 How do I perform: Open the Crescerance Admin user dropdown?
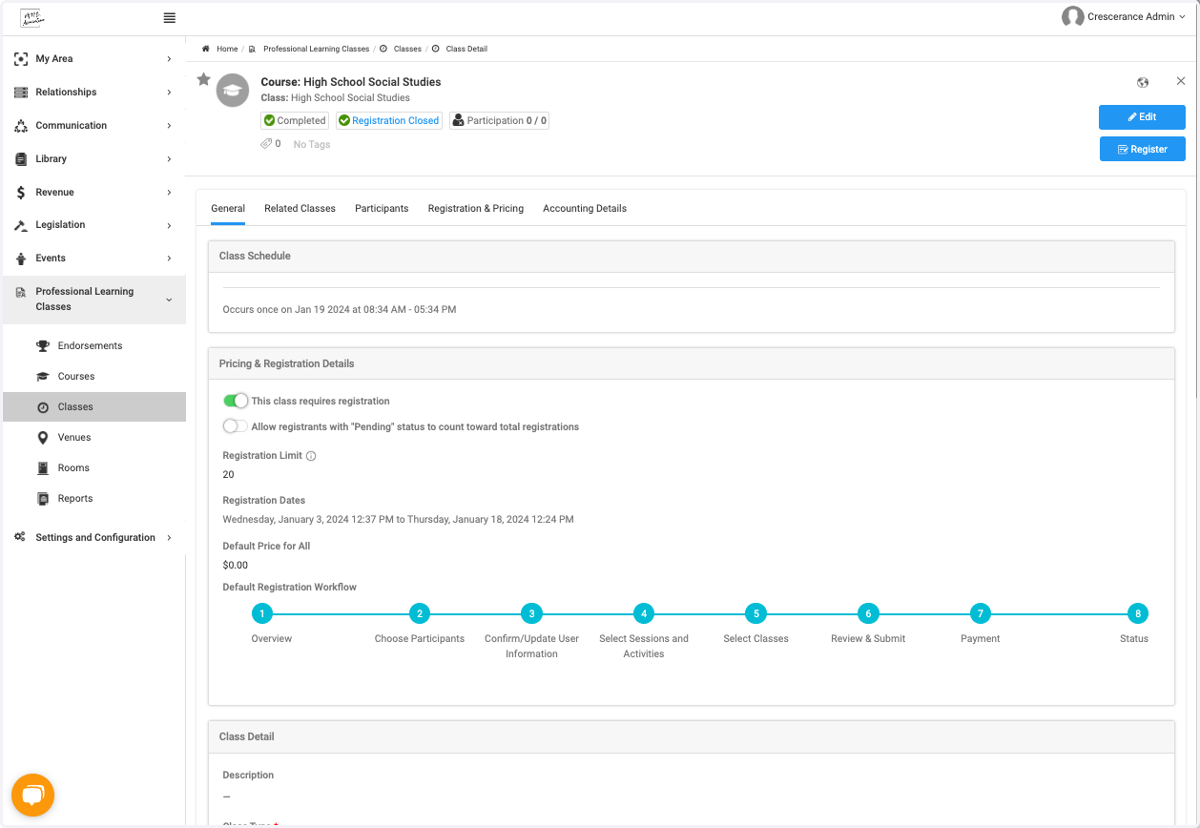point(1124,17)
